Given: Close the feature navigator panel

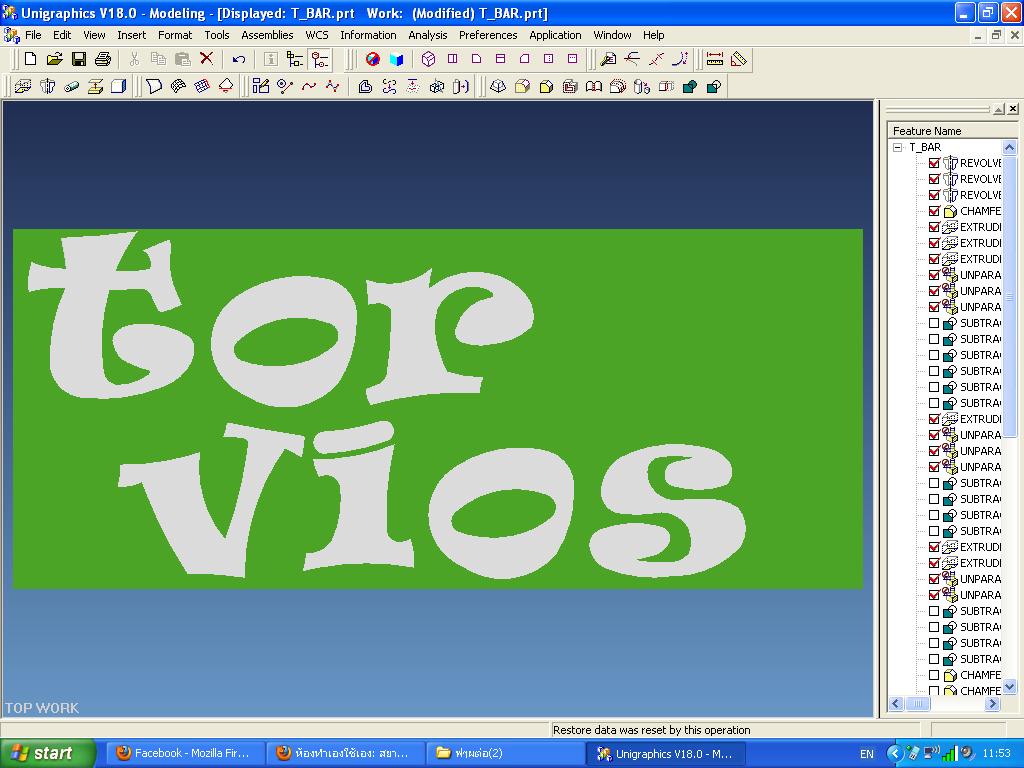Looking at the screenshot, I should 1013,109.
